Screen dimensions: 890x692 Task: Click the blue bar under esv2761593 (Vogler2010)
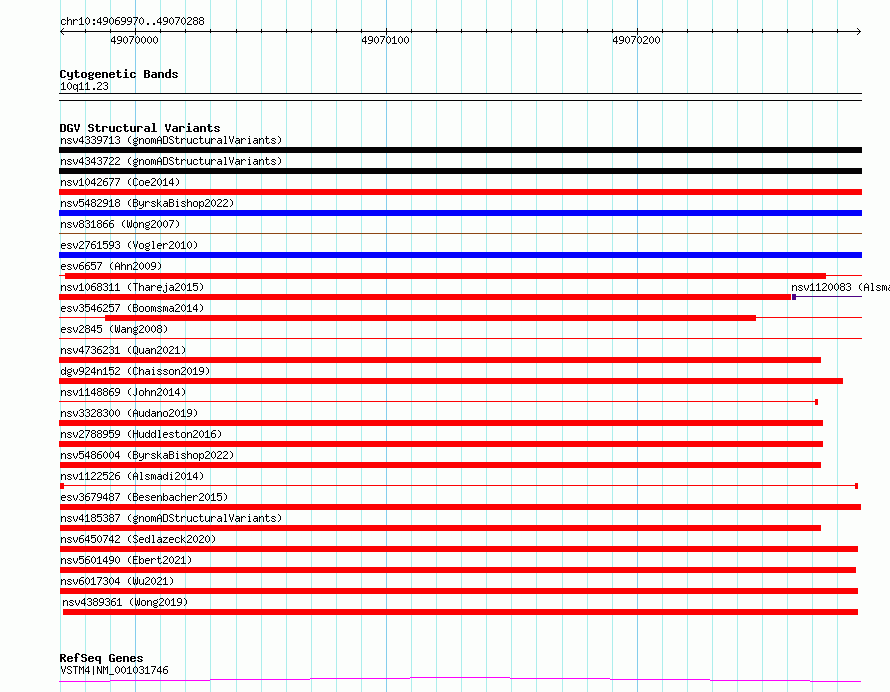pos(460,255)
